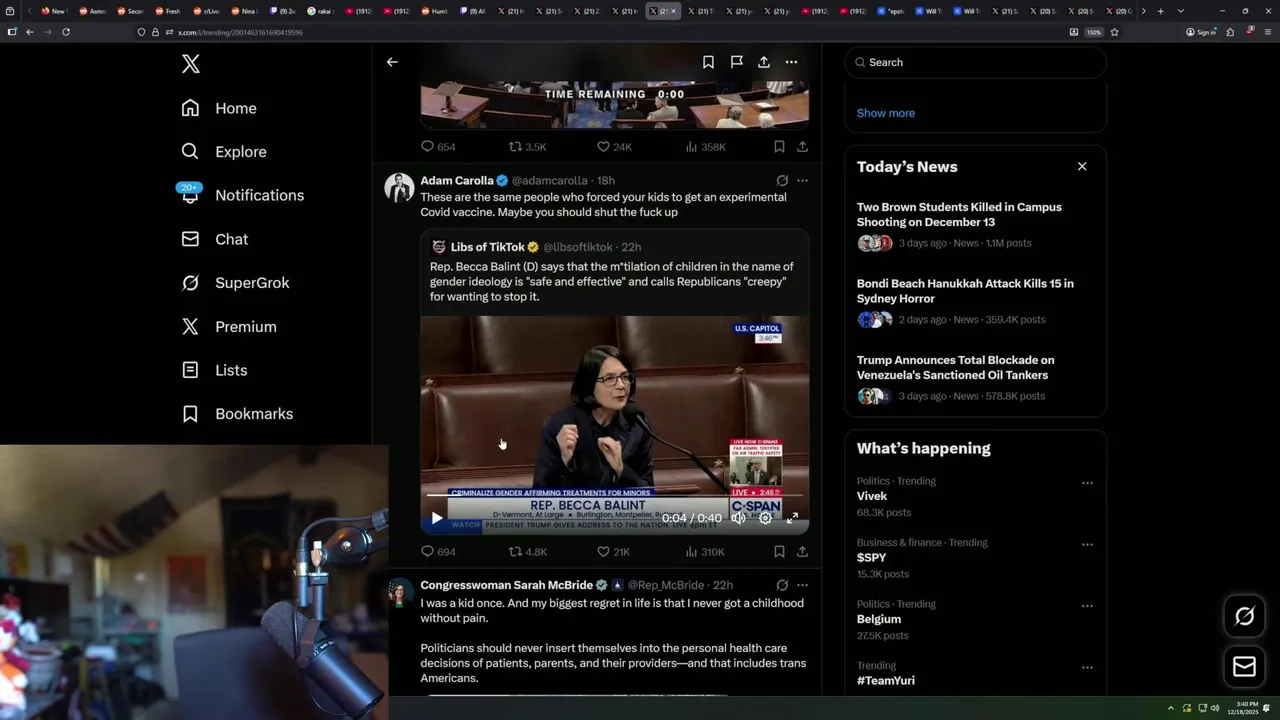
Task: Reply to the post with 654 replies
Action: tap(438, 147)
